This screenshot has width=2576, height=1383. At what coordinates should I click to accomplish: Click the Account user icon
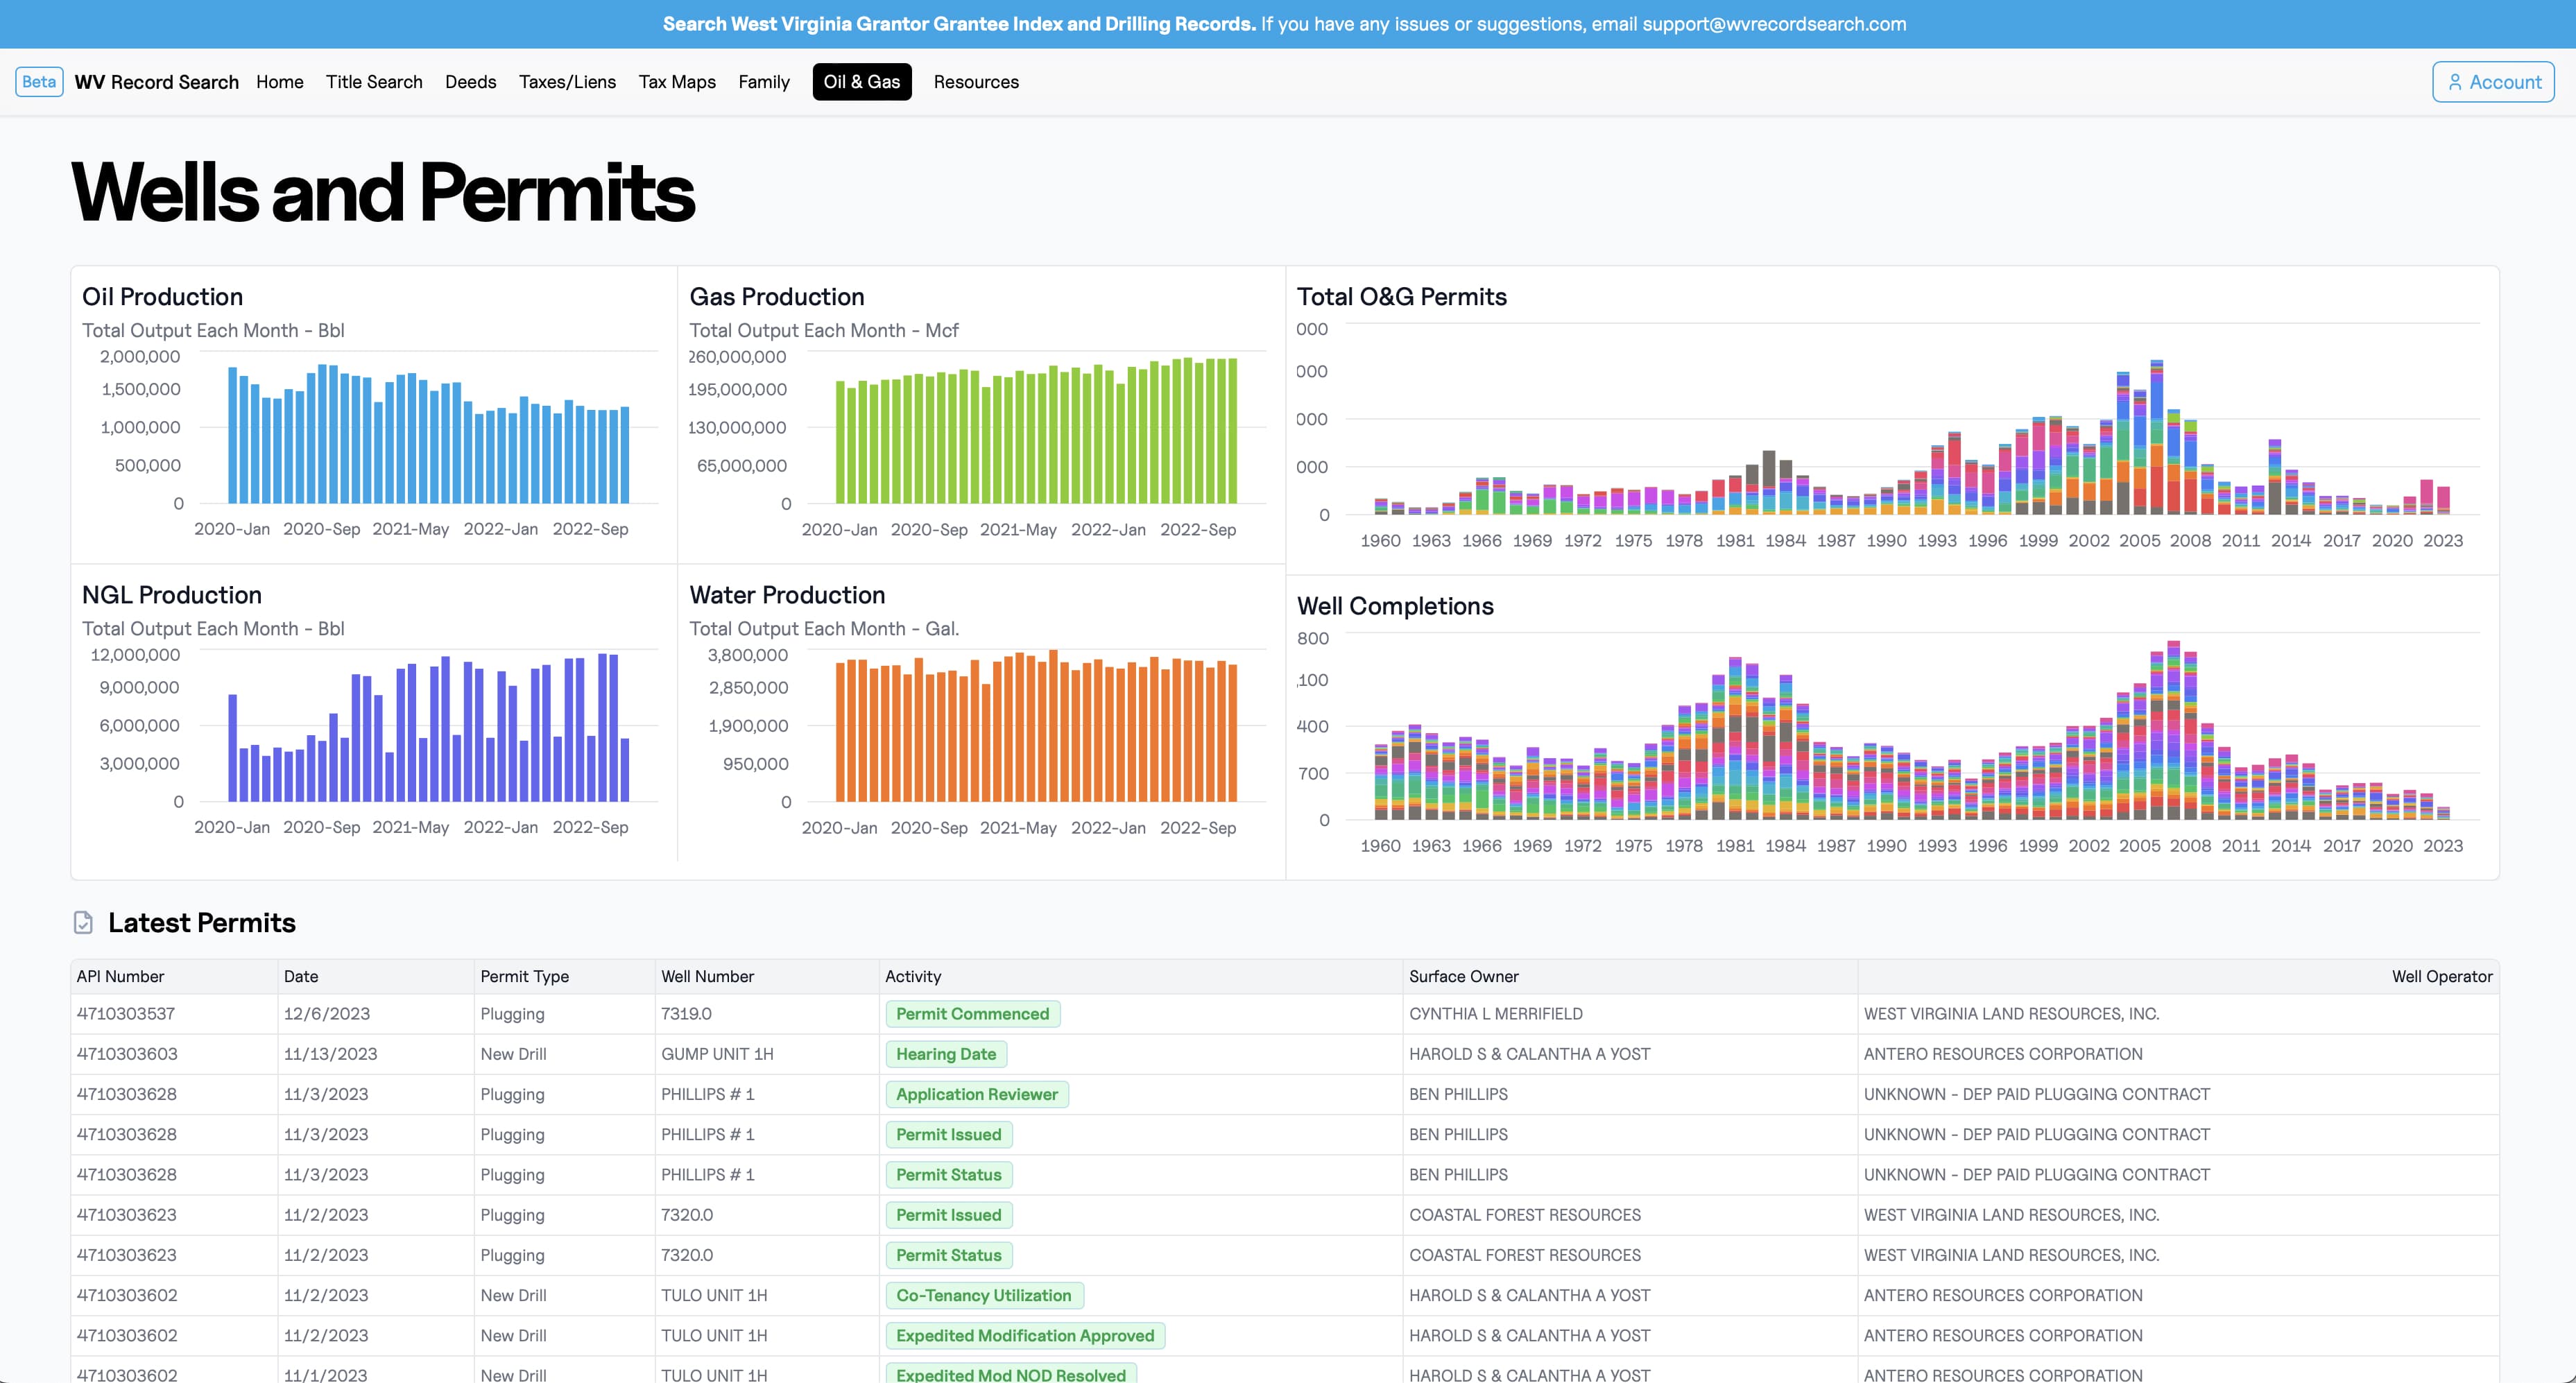point(2454,82)
